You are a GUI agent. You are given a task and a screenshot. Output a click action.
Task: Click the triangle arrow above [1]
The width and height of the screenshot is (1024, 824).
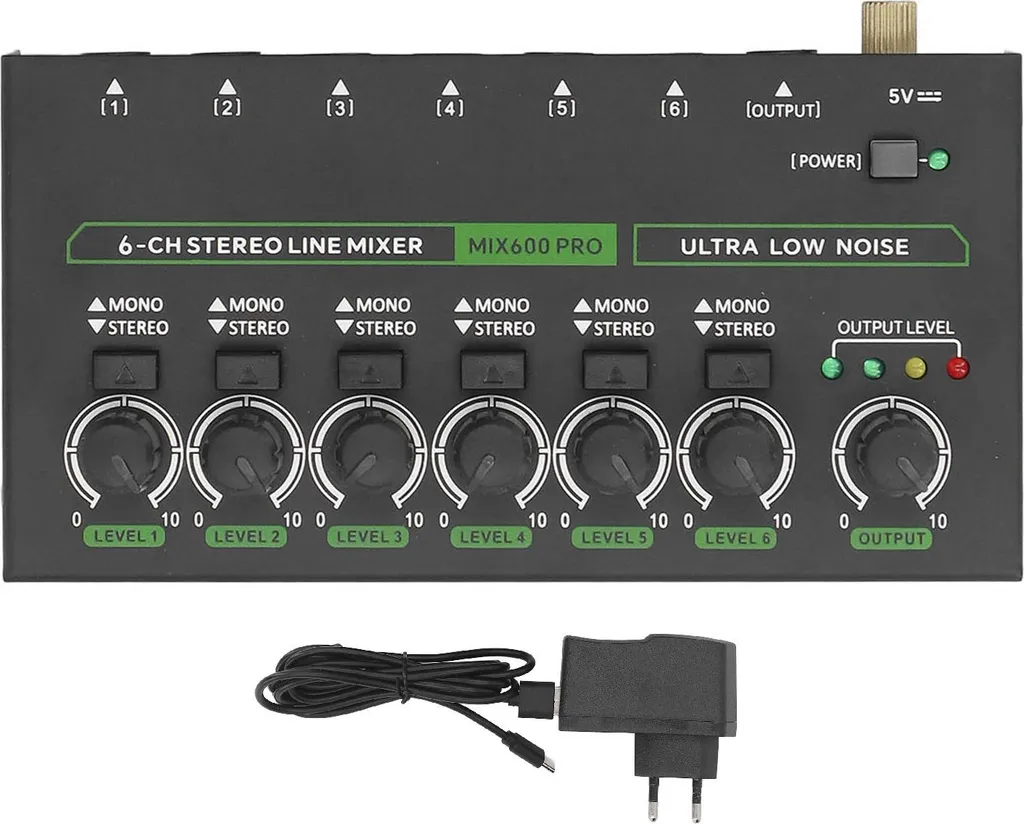click(115, 86)
